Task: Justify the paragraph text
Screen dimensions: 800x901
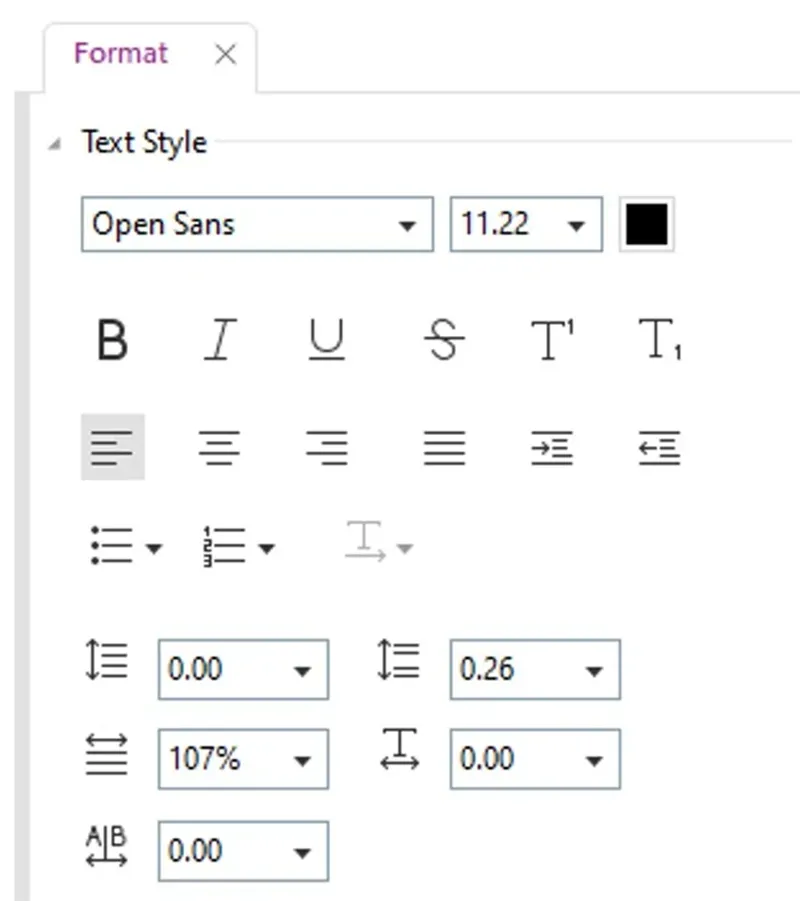Action: click(443, 447)
